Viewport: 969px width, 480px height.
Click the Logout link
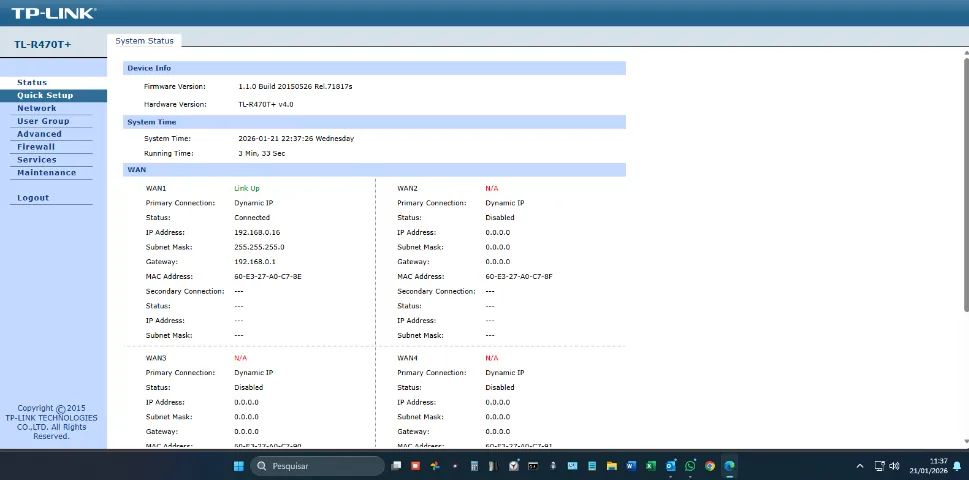pyautogui.click(x=33, y=198)
